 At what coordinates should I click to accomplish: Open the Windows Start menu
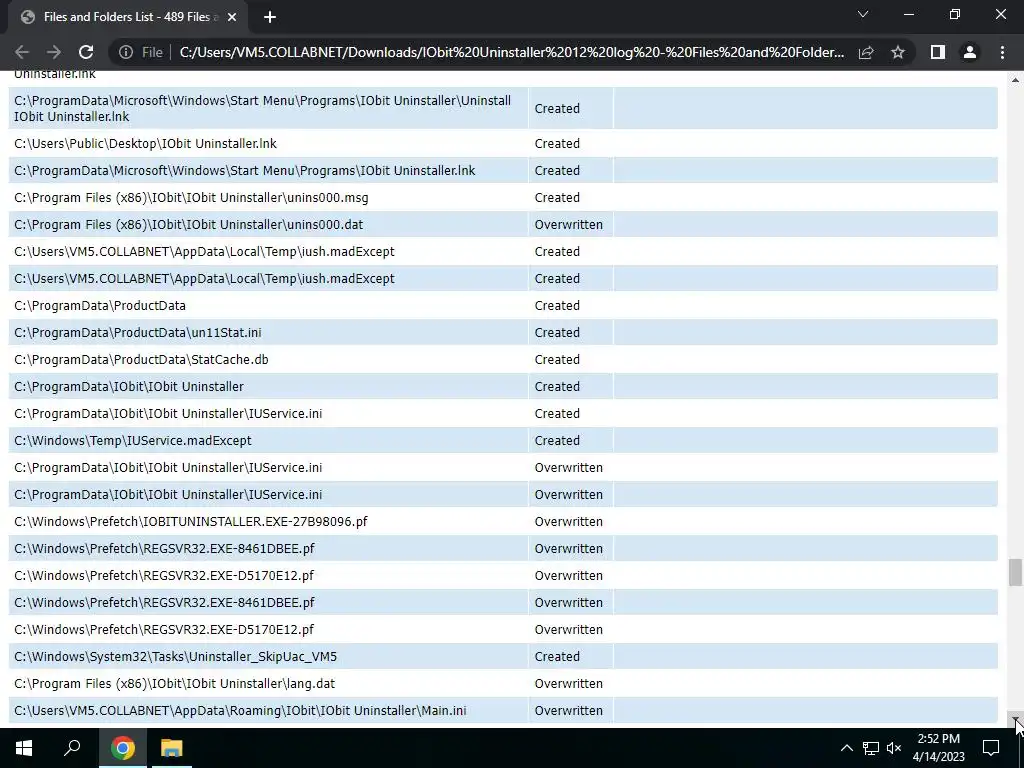point(24,748)
